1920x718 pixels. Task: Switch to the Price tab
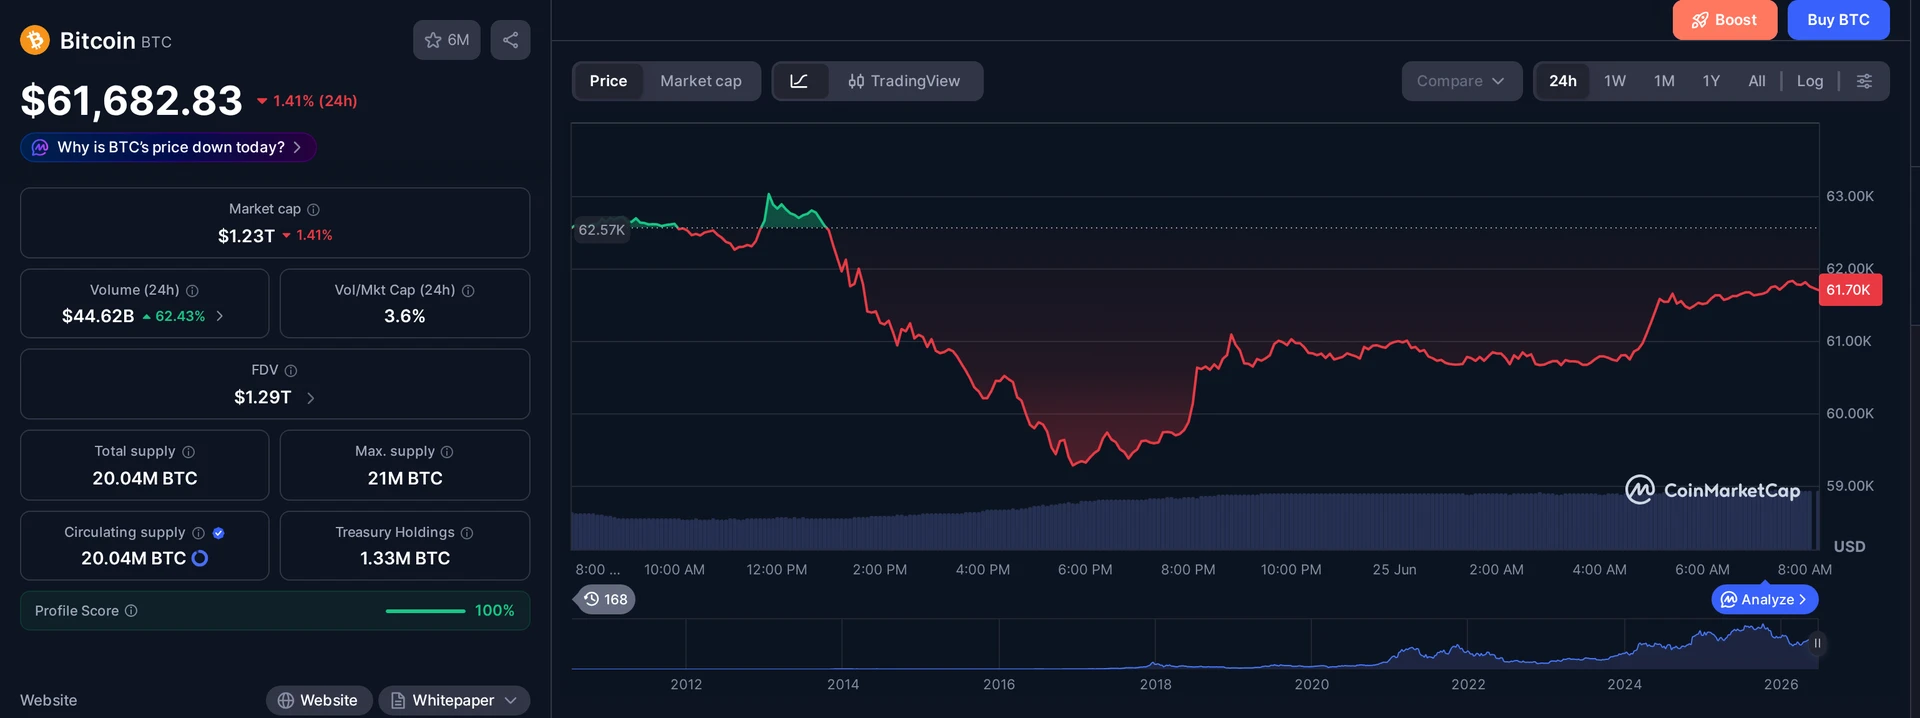point(608,81)
